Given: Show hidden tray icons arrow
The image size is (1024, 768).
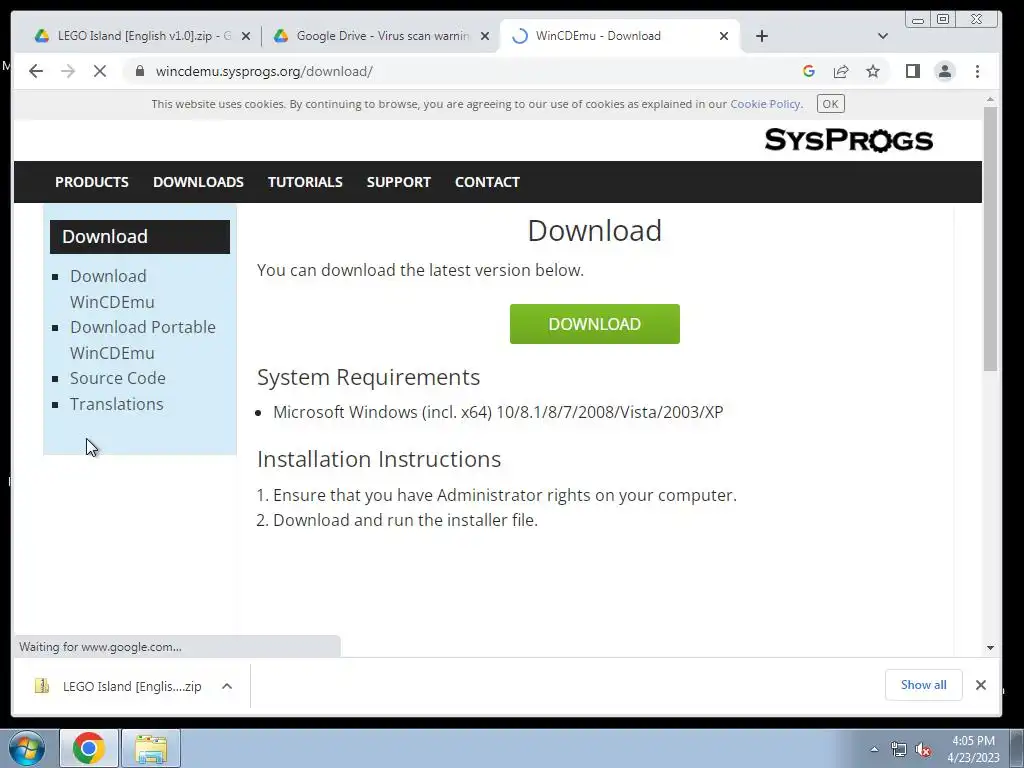Looking at the screenshot, I should [874, 749].
